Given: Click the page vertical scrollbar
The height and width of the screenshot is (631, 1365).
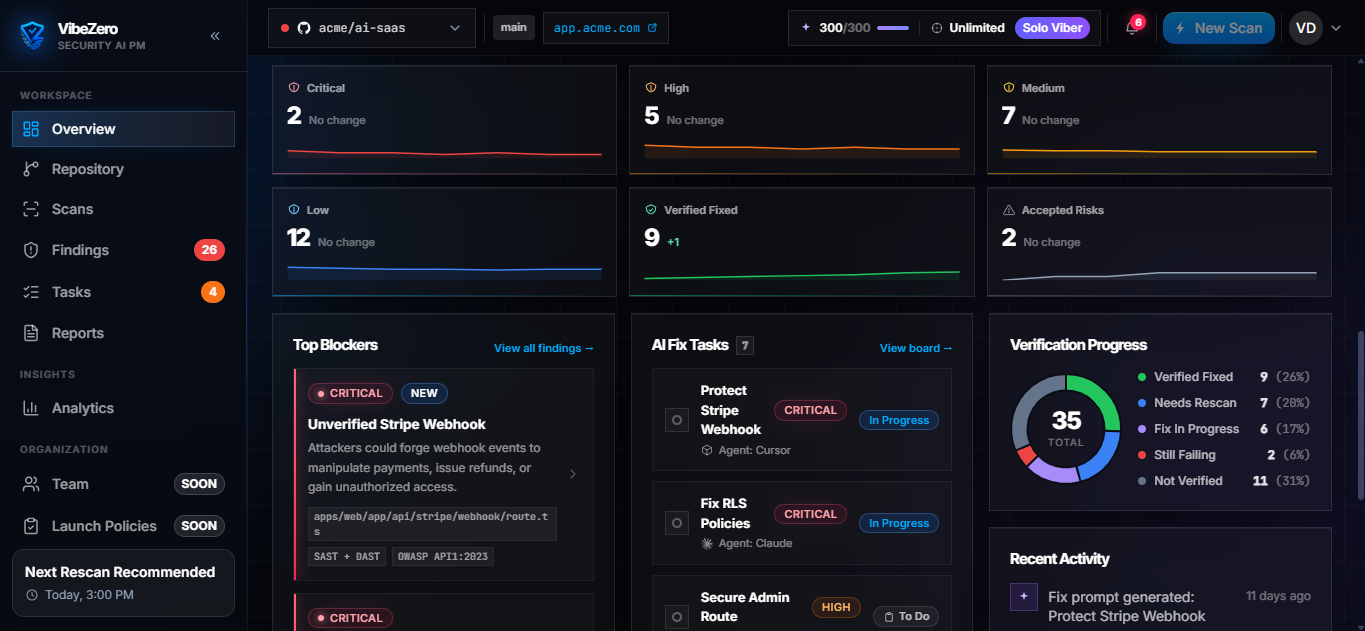Looking at the screenshot, I should point(1359,415).
